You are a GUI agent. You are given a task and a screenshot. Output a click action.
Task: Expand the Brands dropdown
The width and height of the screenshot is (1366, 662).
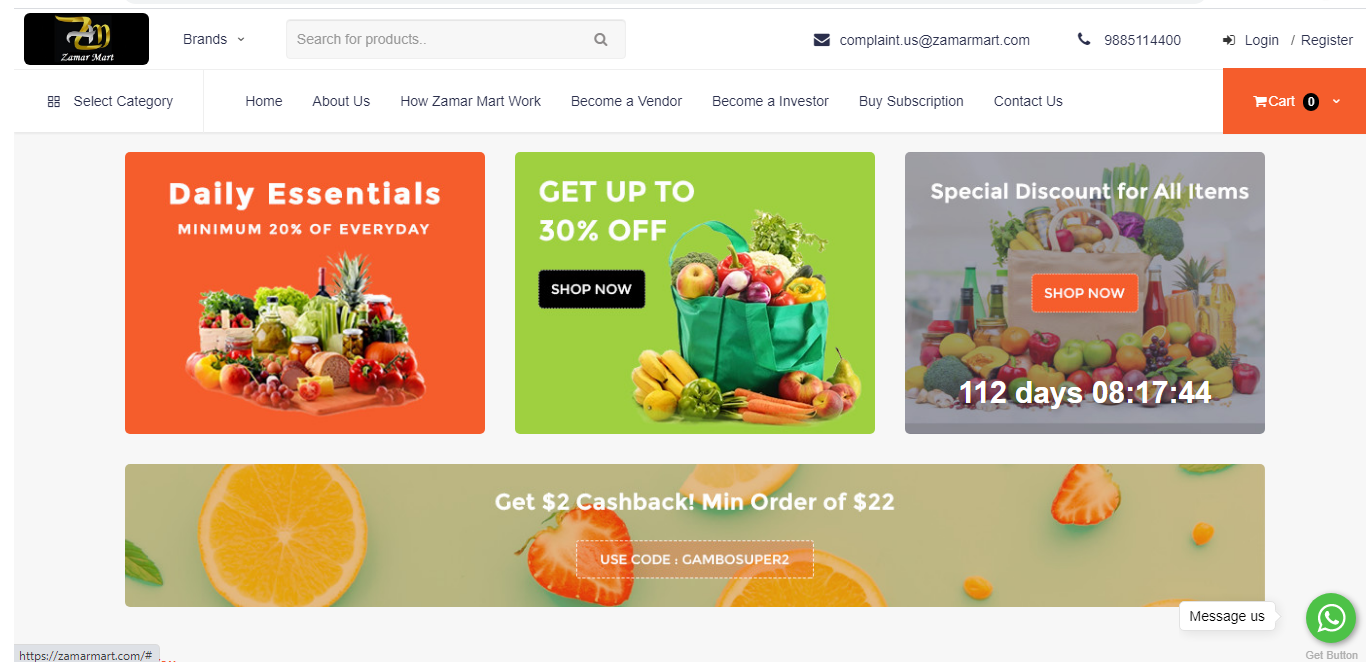[x=213, y=39]
